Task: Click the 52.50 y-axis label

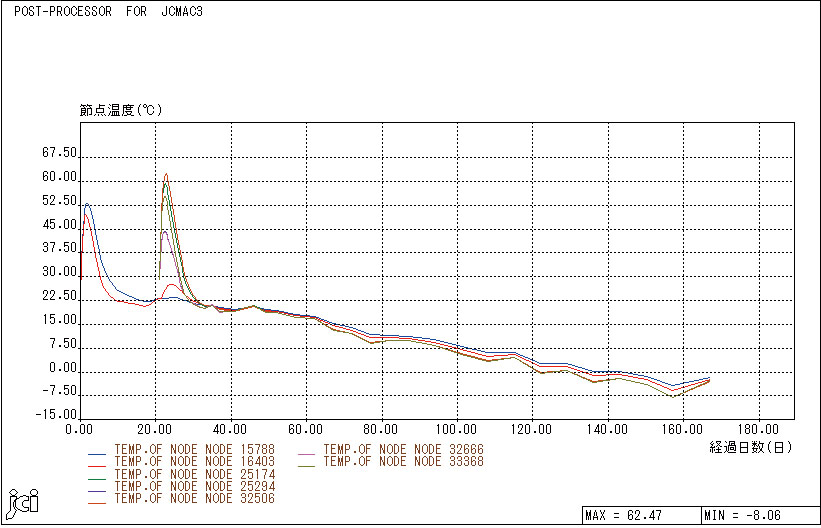Action: tap(59, 201)
